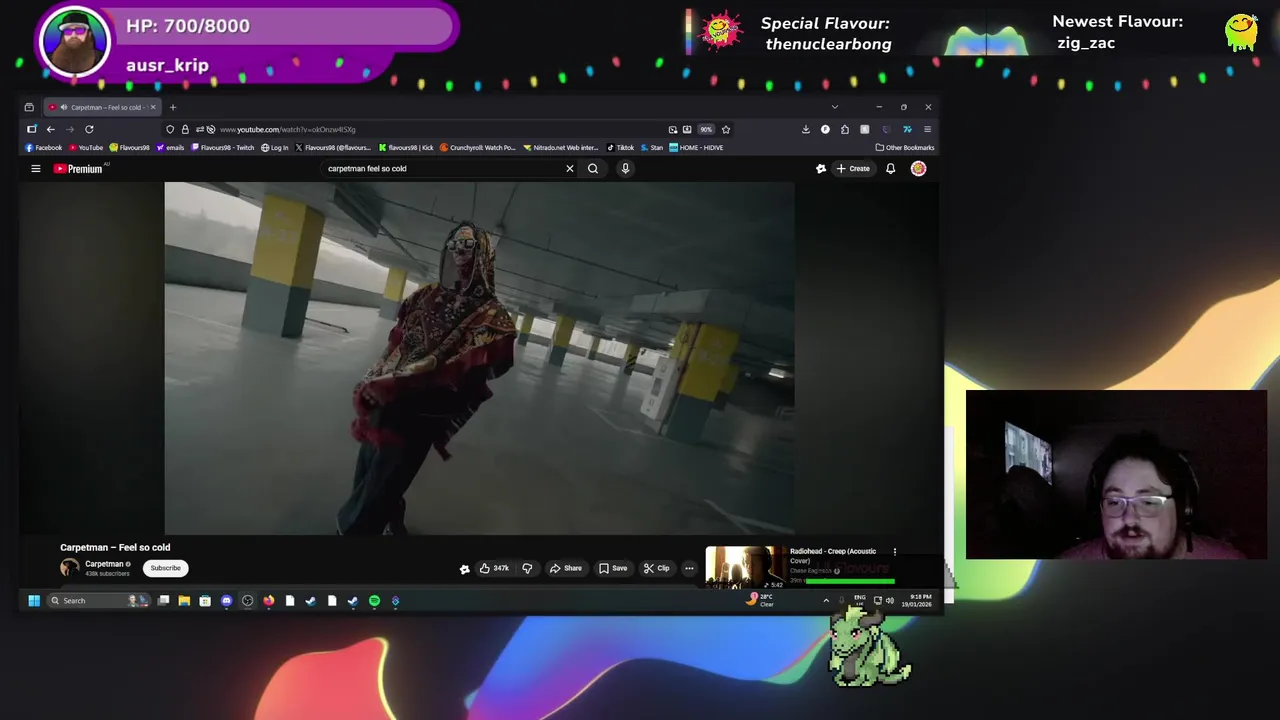Click the Carpetman video player
Screen dimensions: 1280x720
click(479, 358)
